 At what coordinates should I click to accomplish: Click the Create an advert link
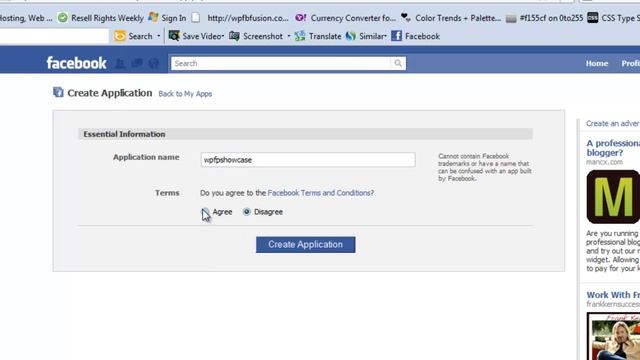point(613,123)
